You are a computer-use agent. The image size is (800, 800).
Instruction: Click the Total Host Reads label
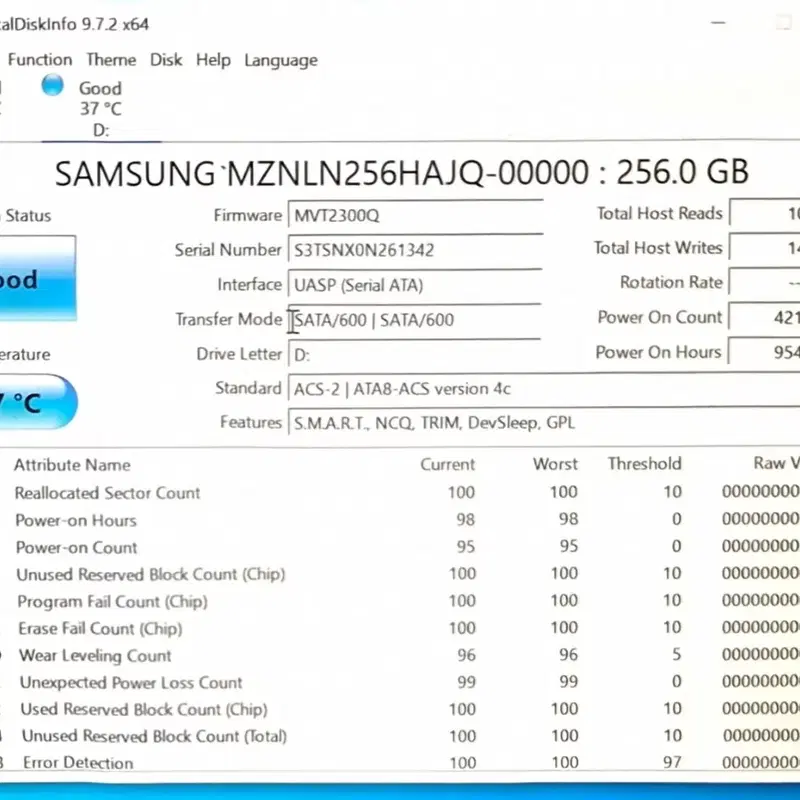[660, 213]
